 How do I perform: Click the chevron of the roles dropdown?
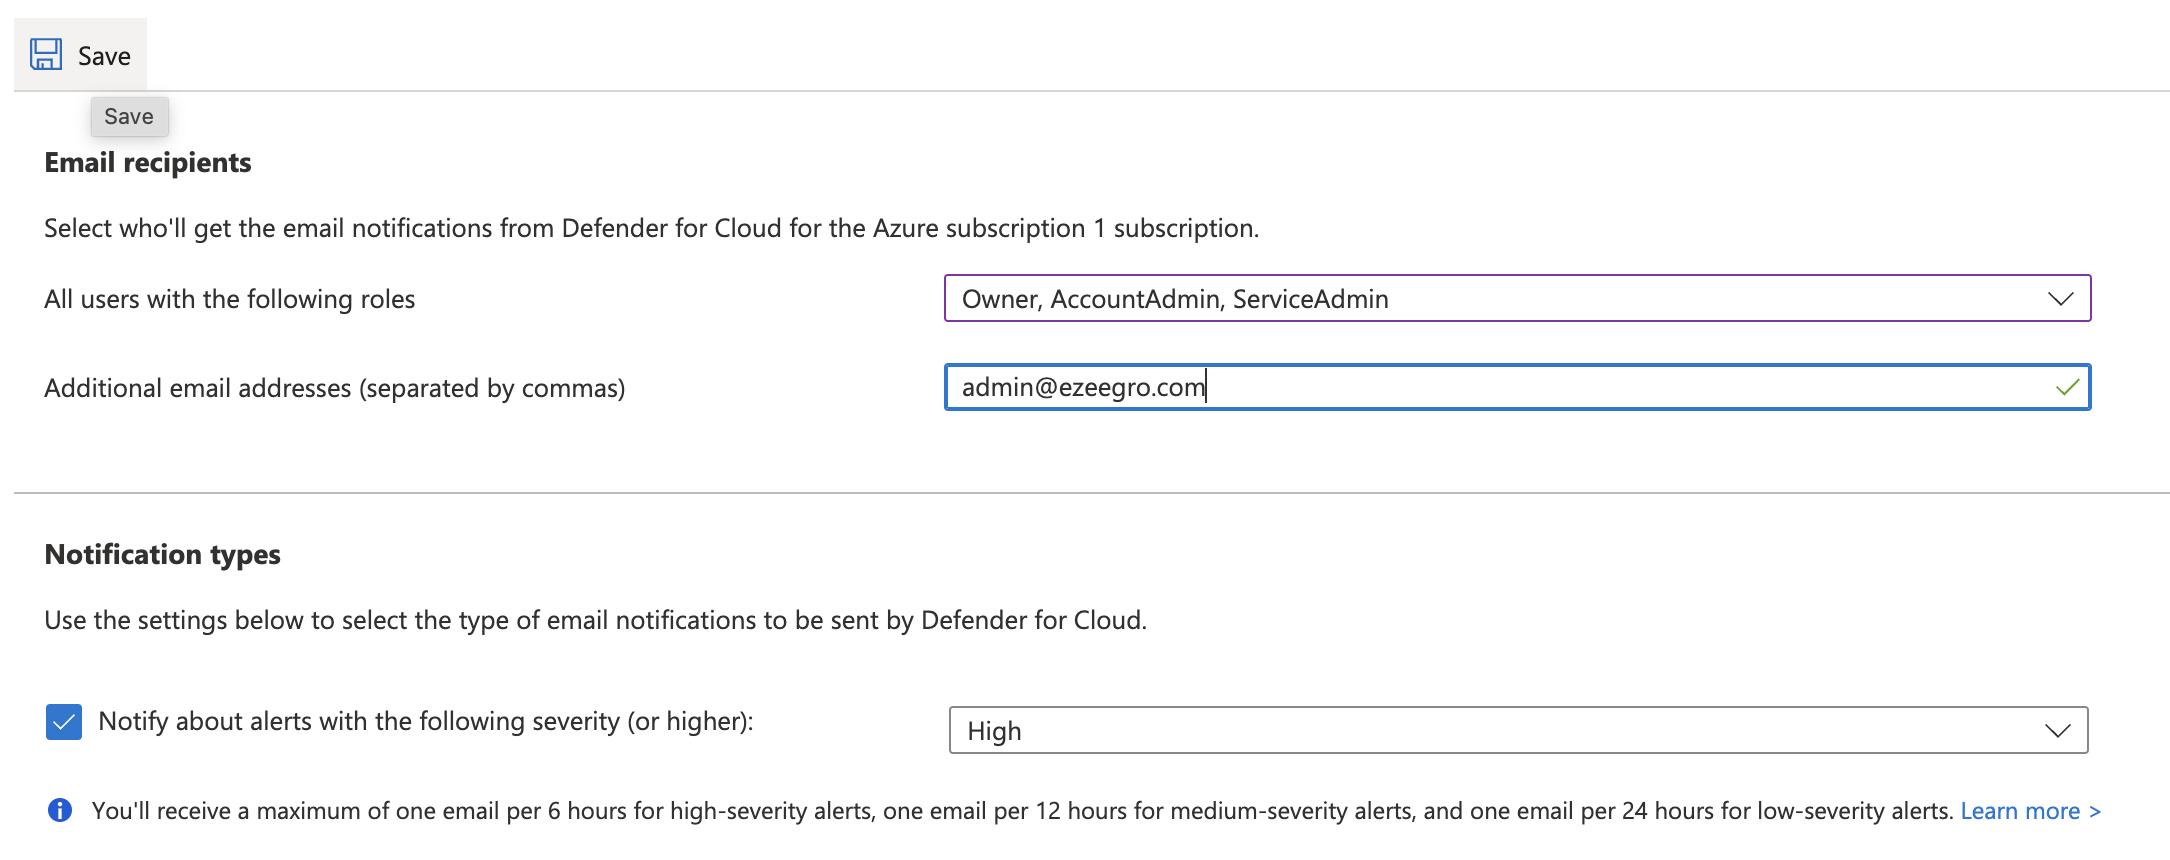click(x=2060, y=299)
